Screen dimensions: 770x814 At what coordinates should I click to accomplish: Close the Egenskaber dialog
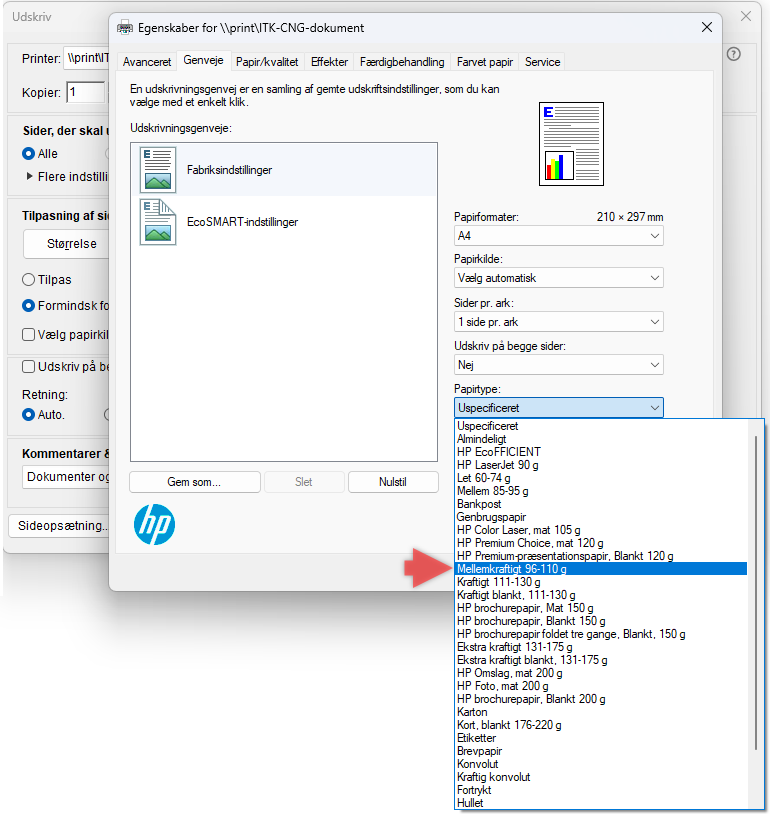(707, 27)
